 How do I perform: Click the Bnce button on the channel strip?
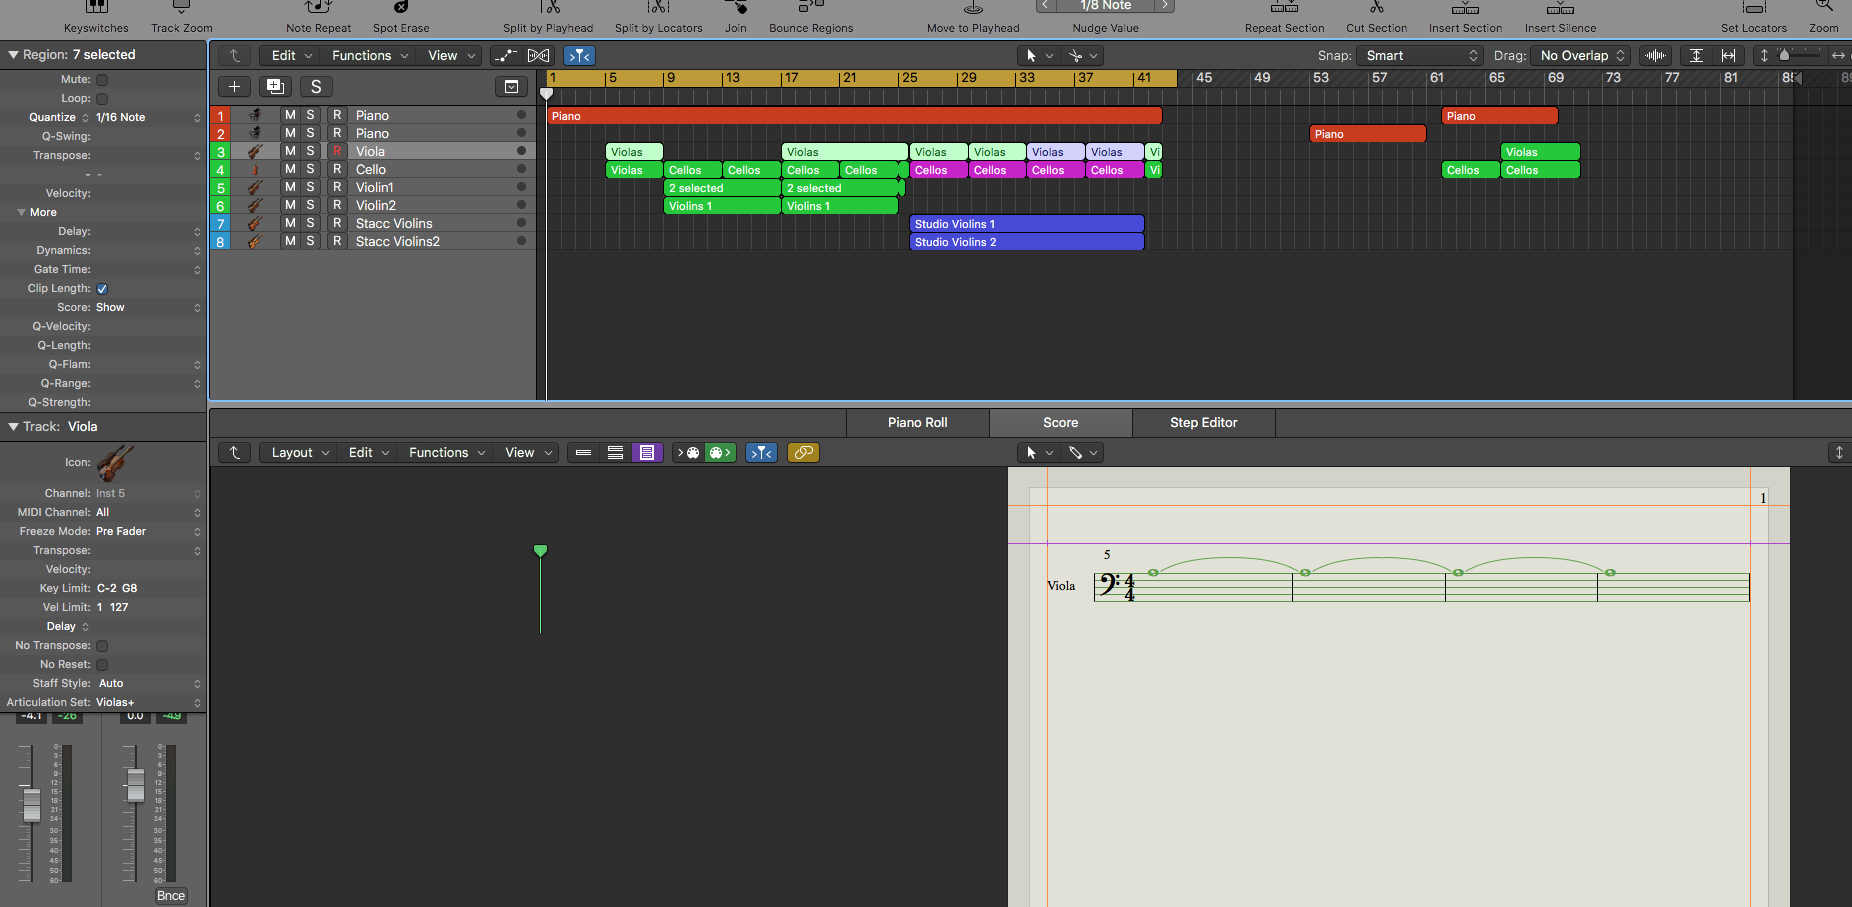(171, 896)
